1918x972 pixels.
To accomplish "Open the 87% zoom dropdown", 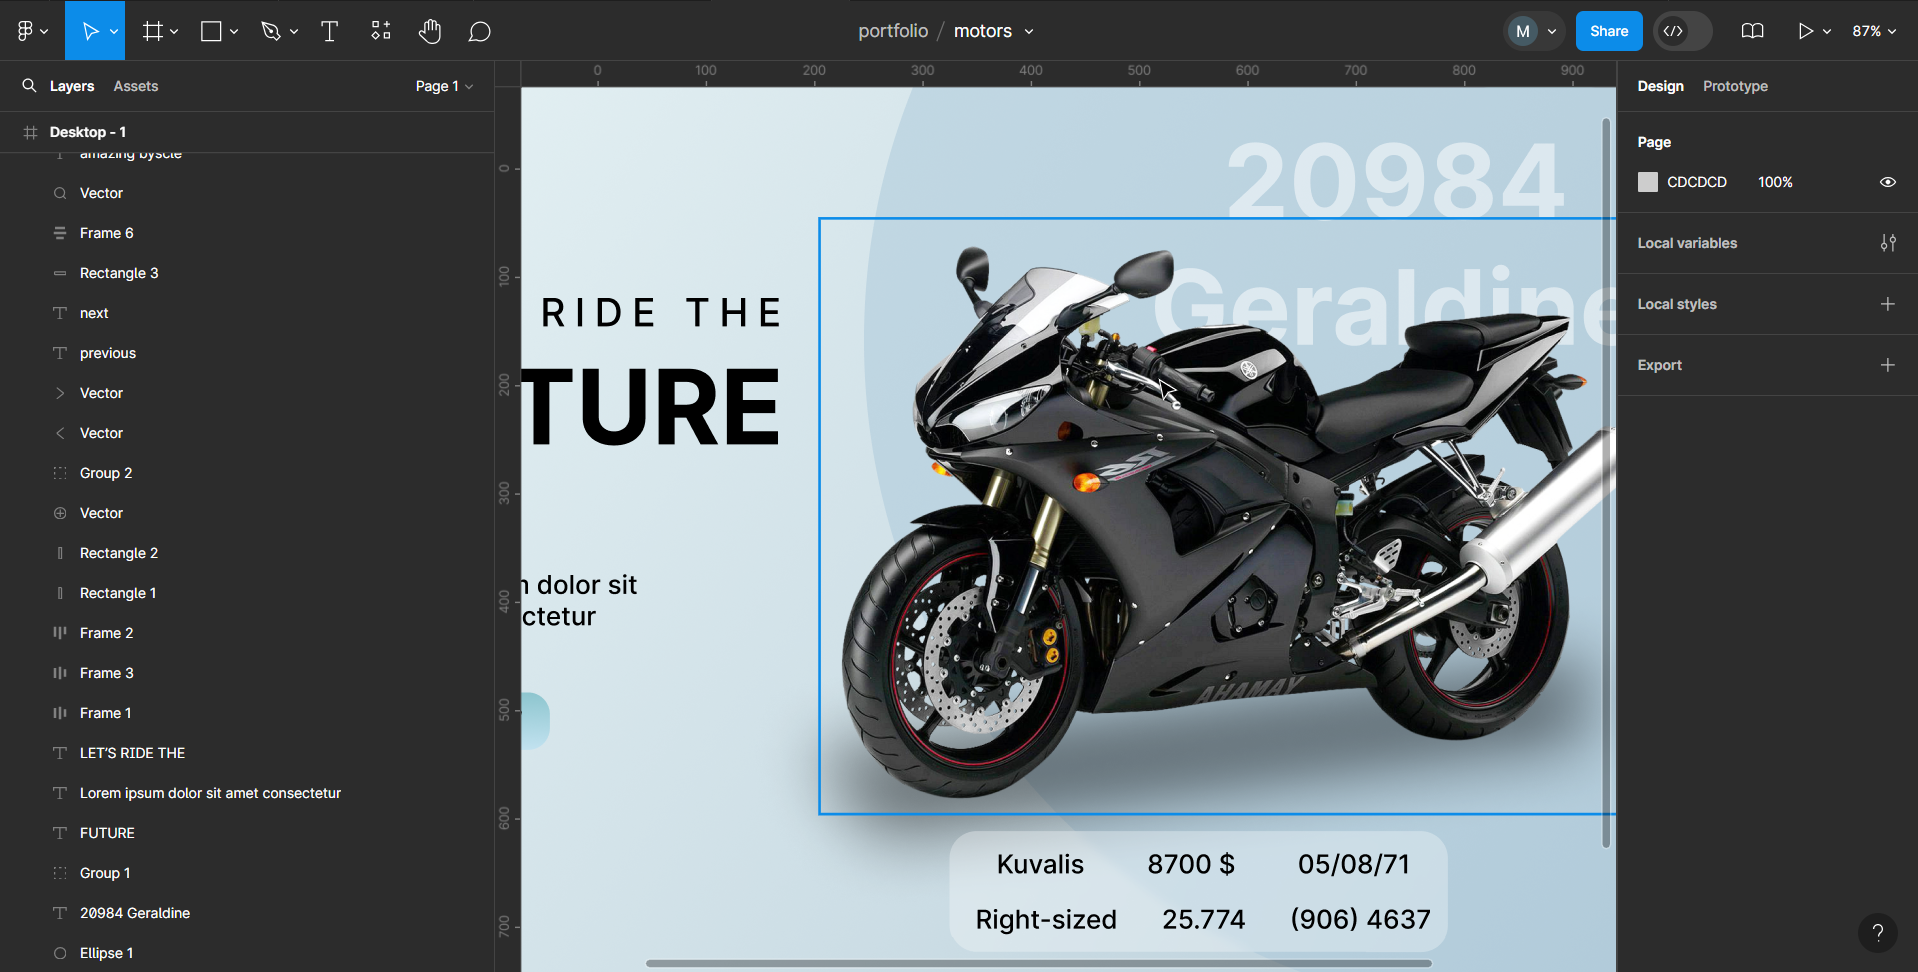I will 1874,31.
